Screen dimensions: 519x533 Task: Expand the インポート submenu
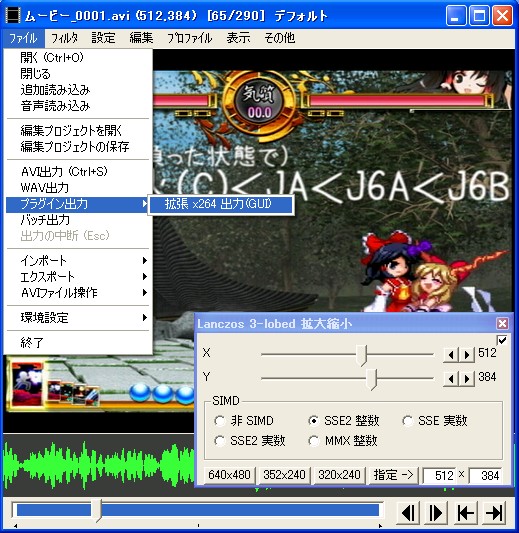pyautogui.click(x=77, y=261)
